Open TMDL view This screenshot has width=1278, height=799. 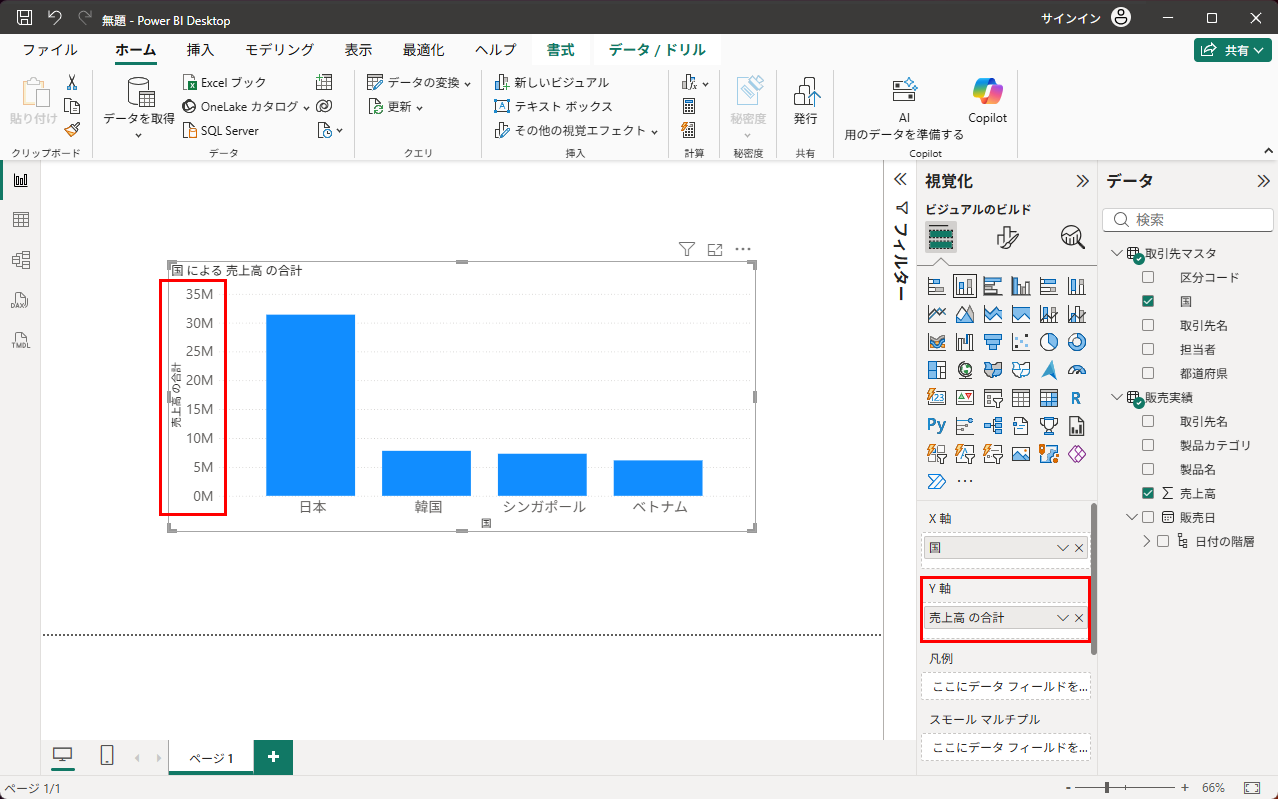click(x=20, y=340)
